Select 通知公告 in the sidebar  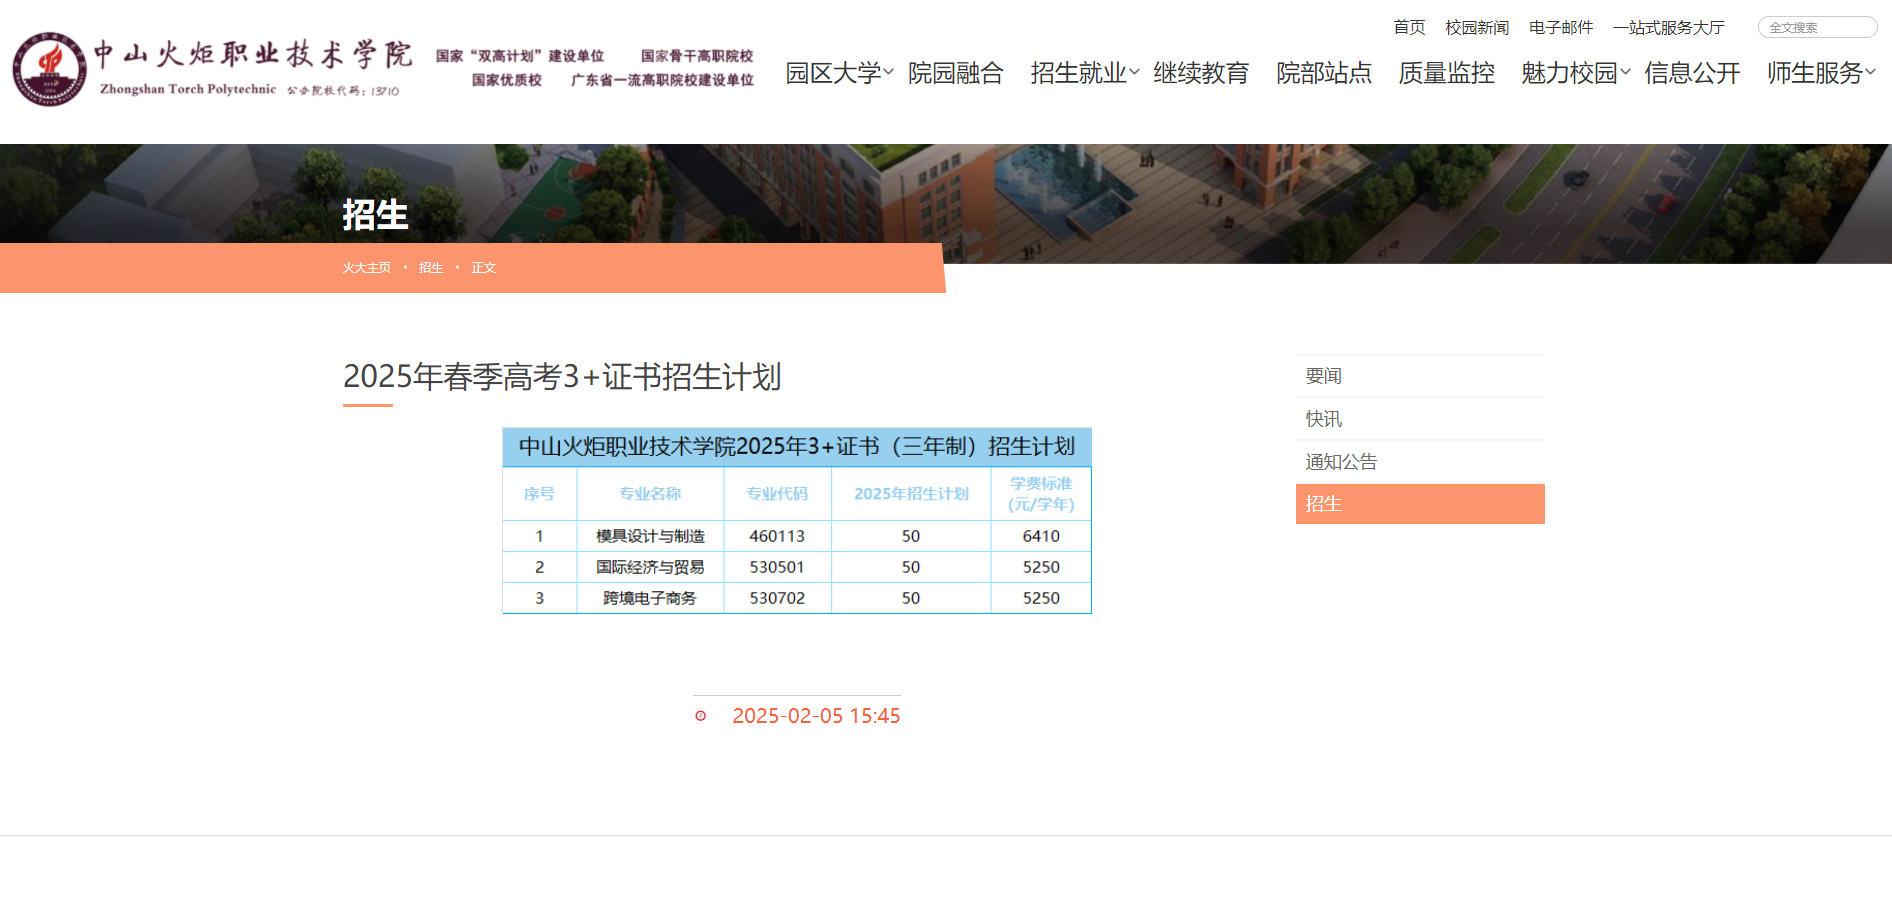(1340, 461)
